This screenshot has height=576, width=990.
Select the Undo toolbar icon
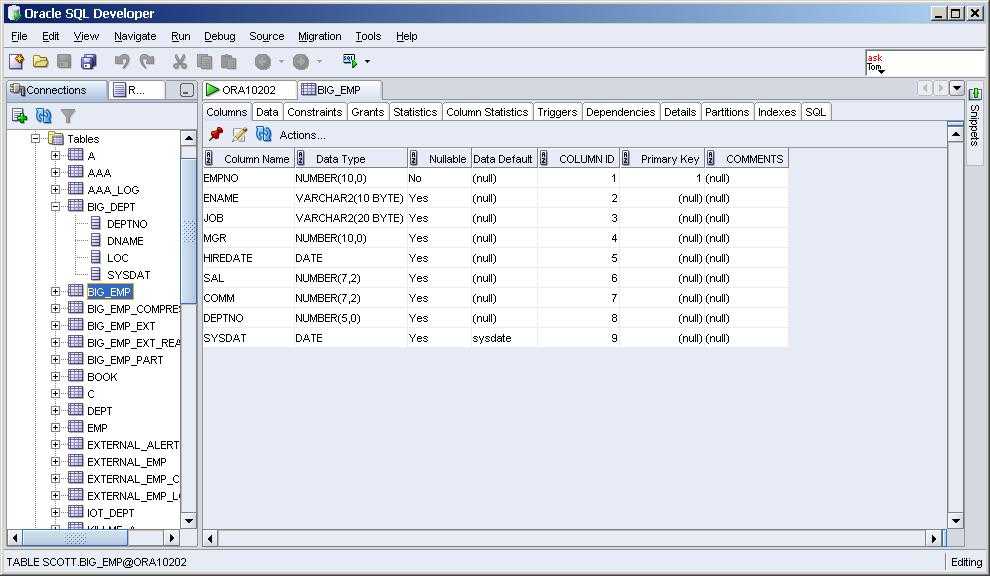[121, 62]
